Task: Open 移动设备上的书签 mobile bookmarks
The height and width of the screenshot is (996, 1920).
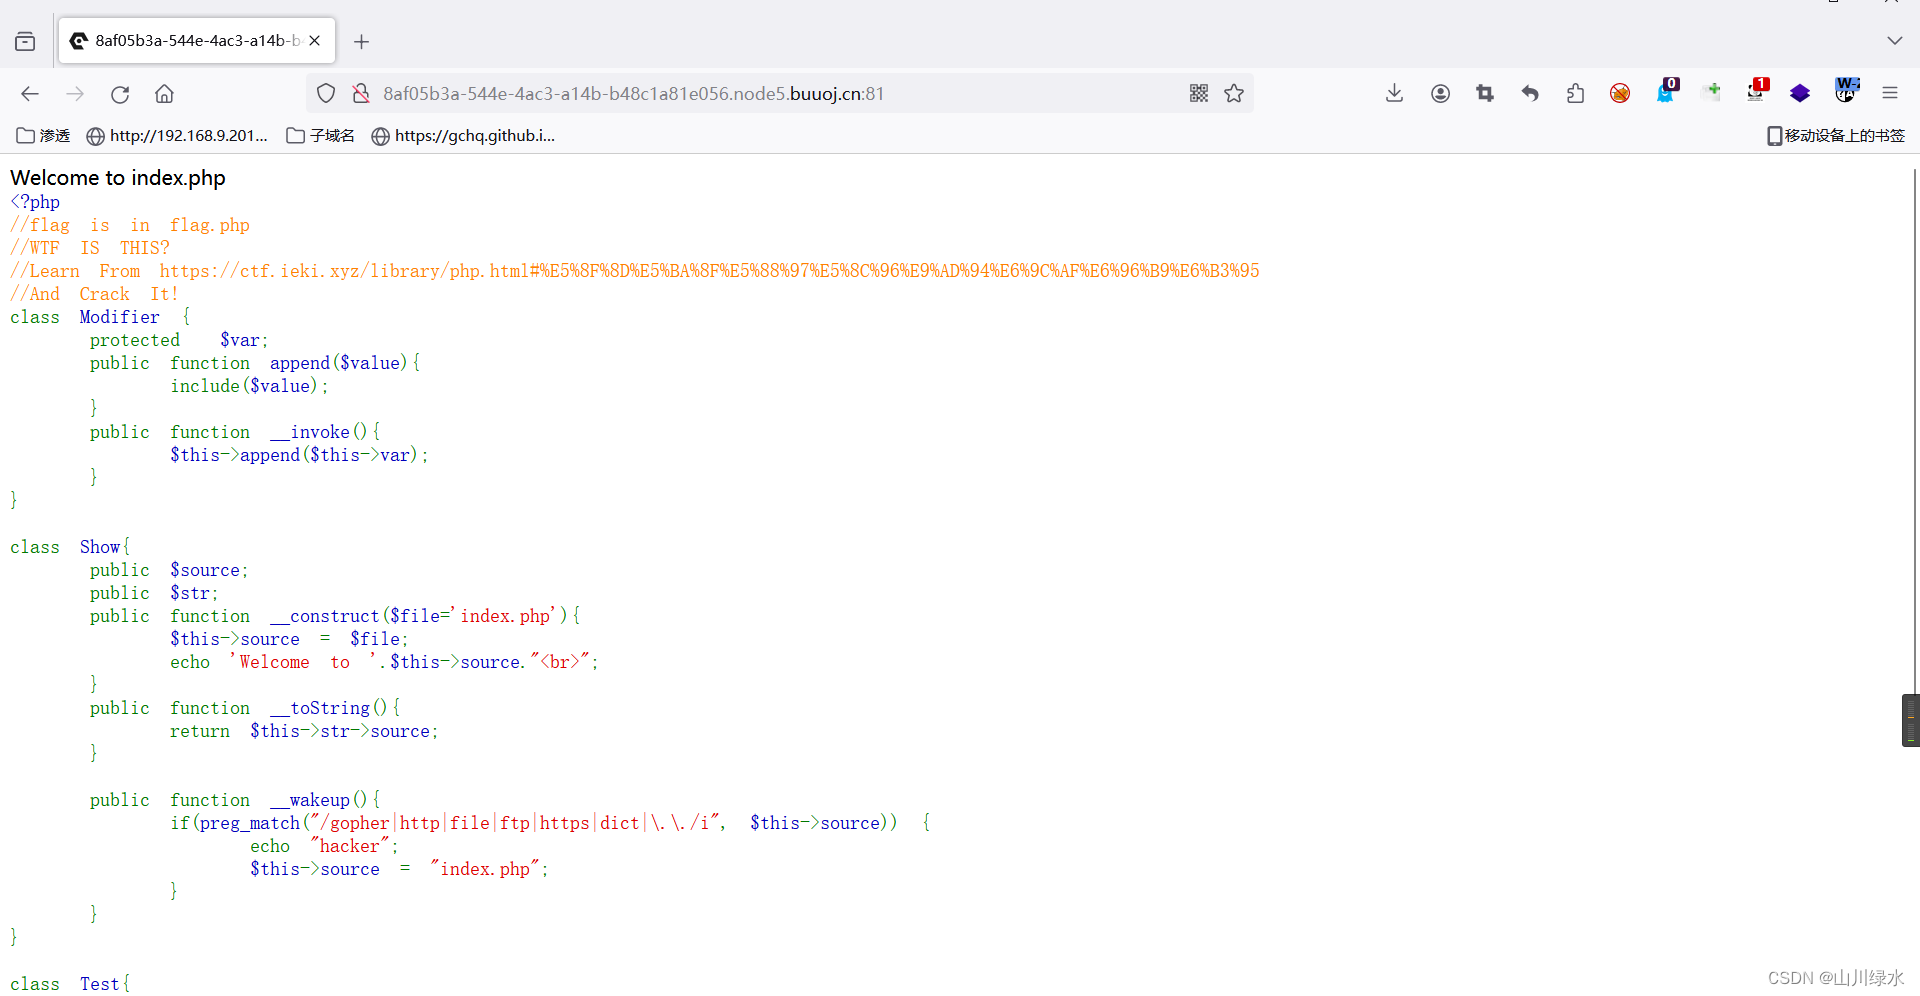Action: pyautogui.click(x=1836, y=136)
